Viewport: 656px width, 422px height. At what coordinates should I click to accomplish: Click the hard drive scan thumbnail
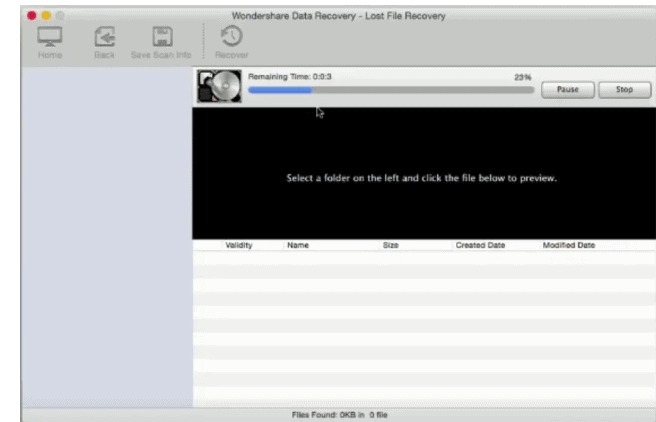[x=219, y=86]
